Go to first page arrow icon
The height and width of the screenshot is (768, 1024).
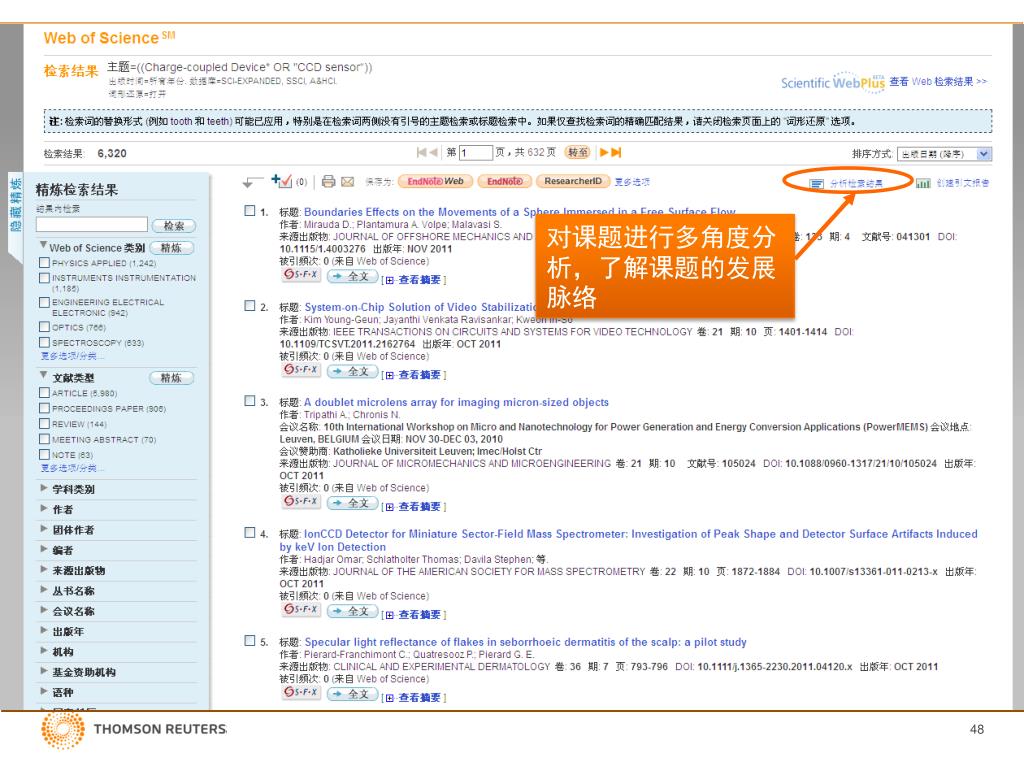click(422, 152)
